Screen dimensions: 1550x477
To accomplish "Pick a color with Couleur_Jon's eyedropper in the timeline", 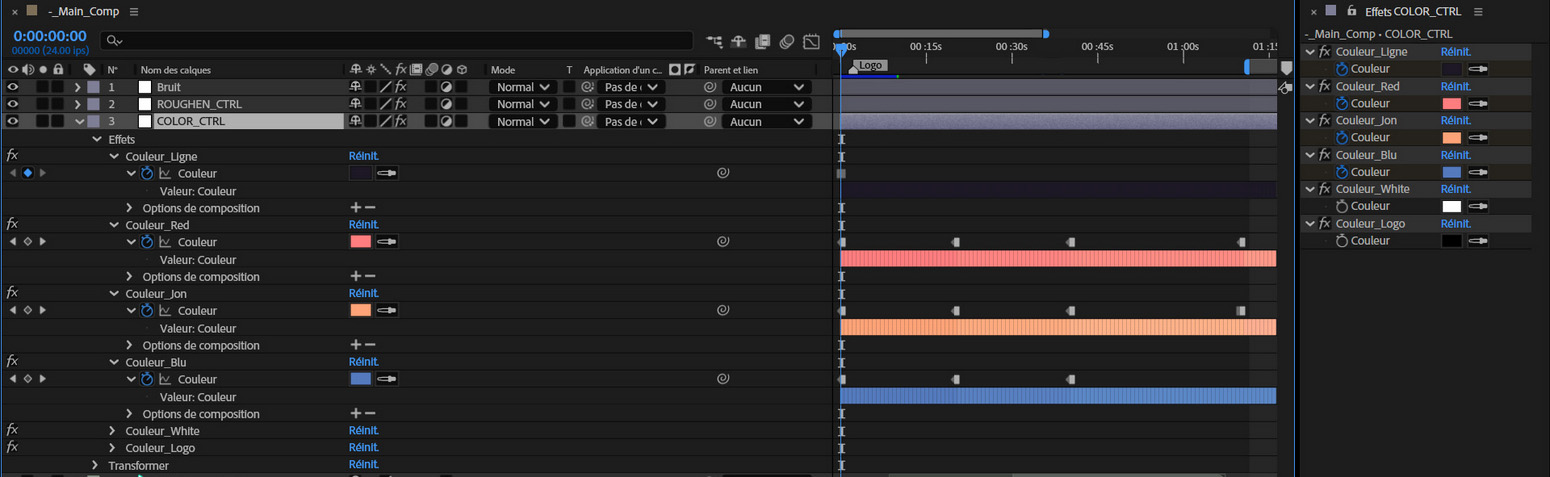I will (386, 311).
